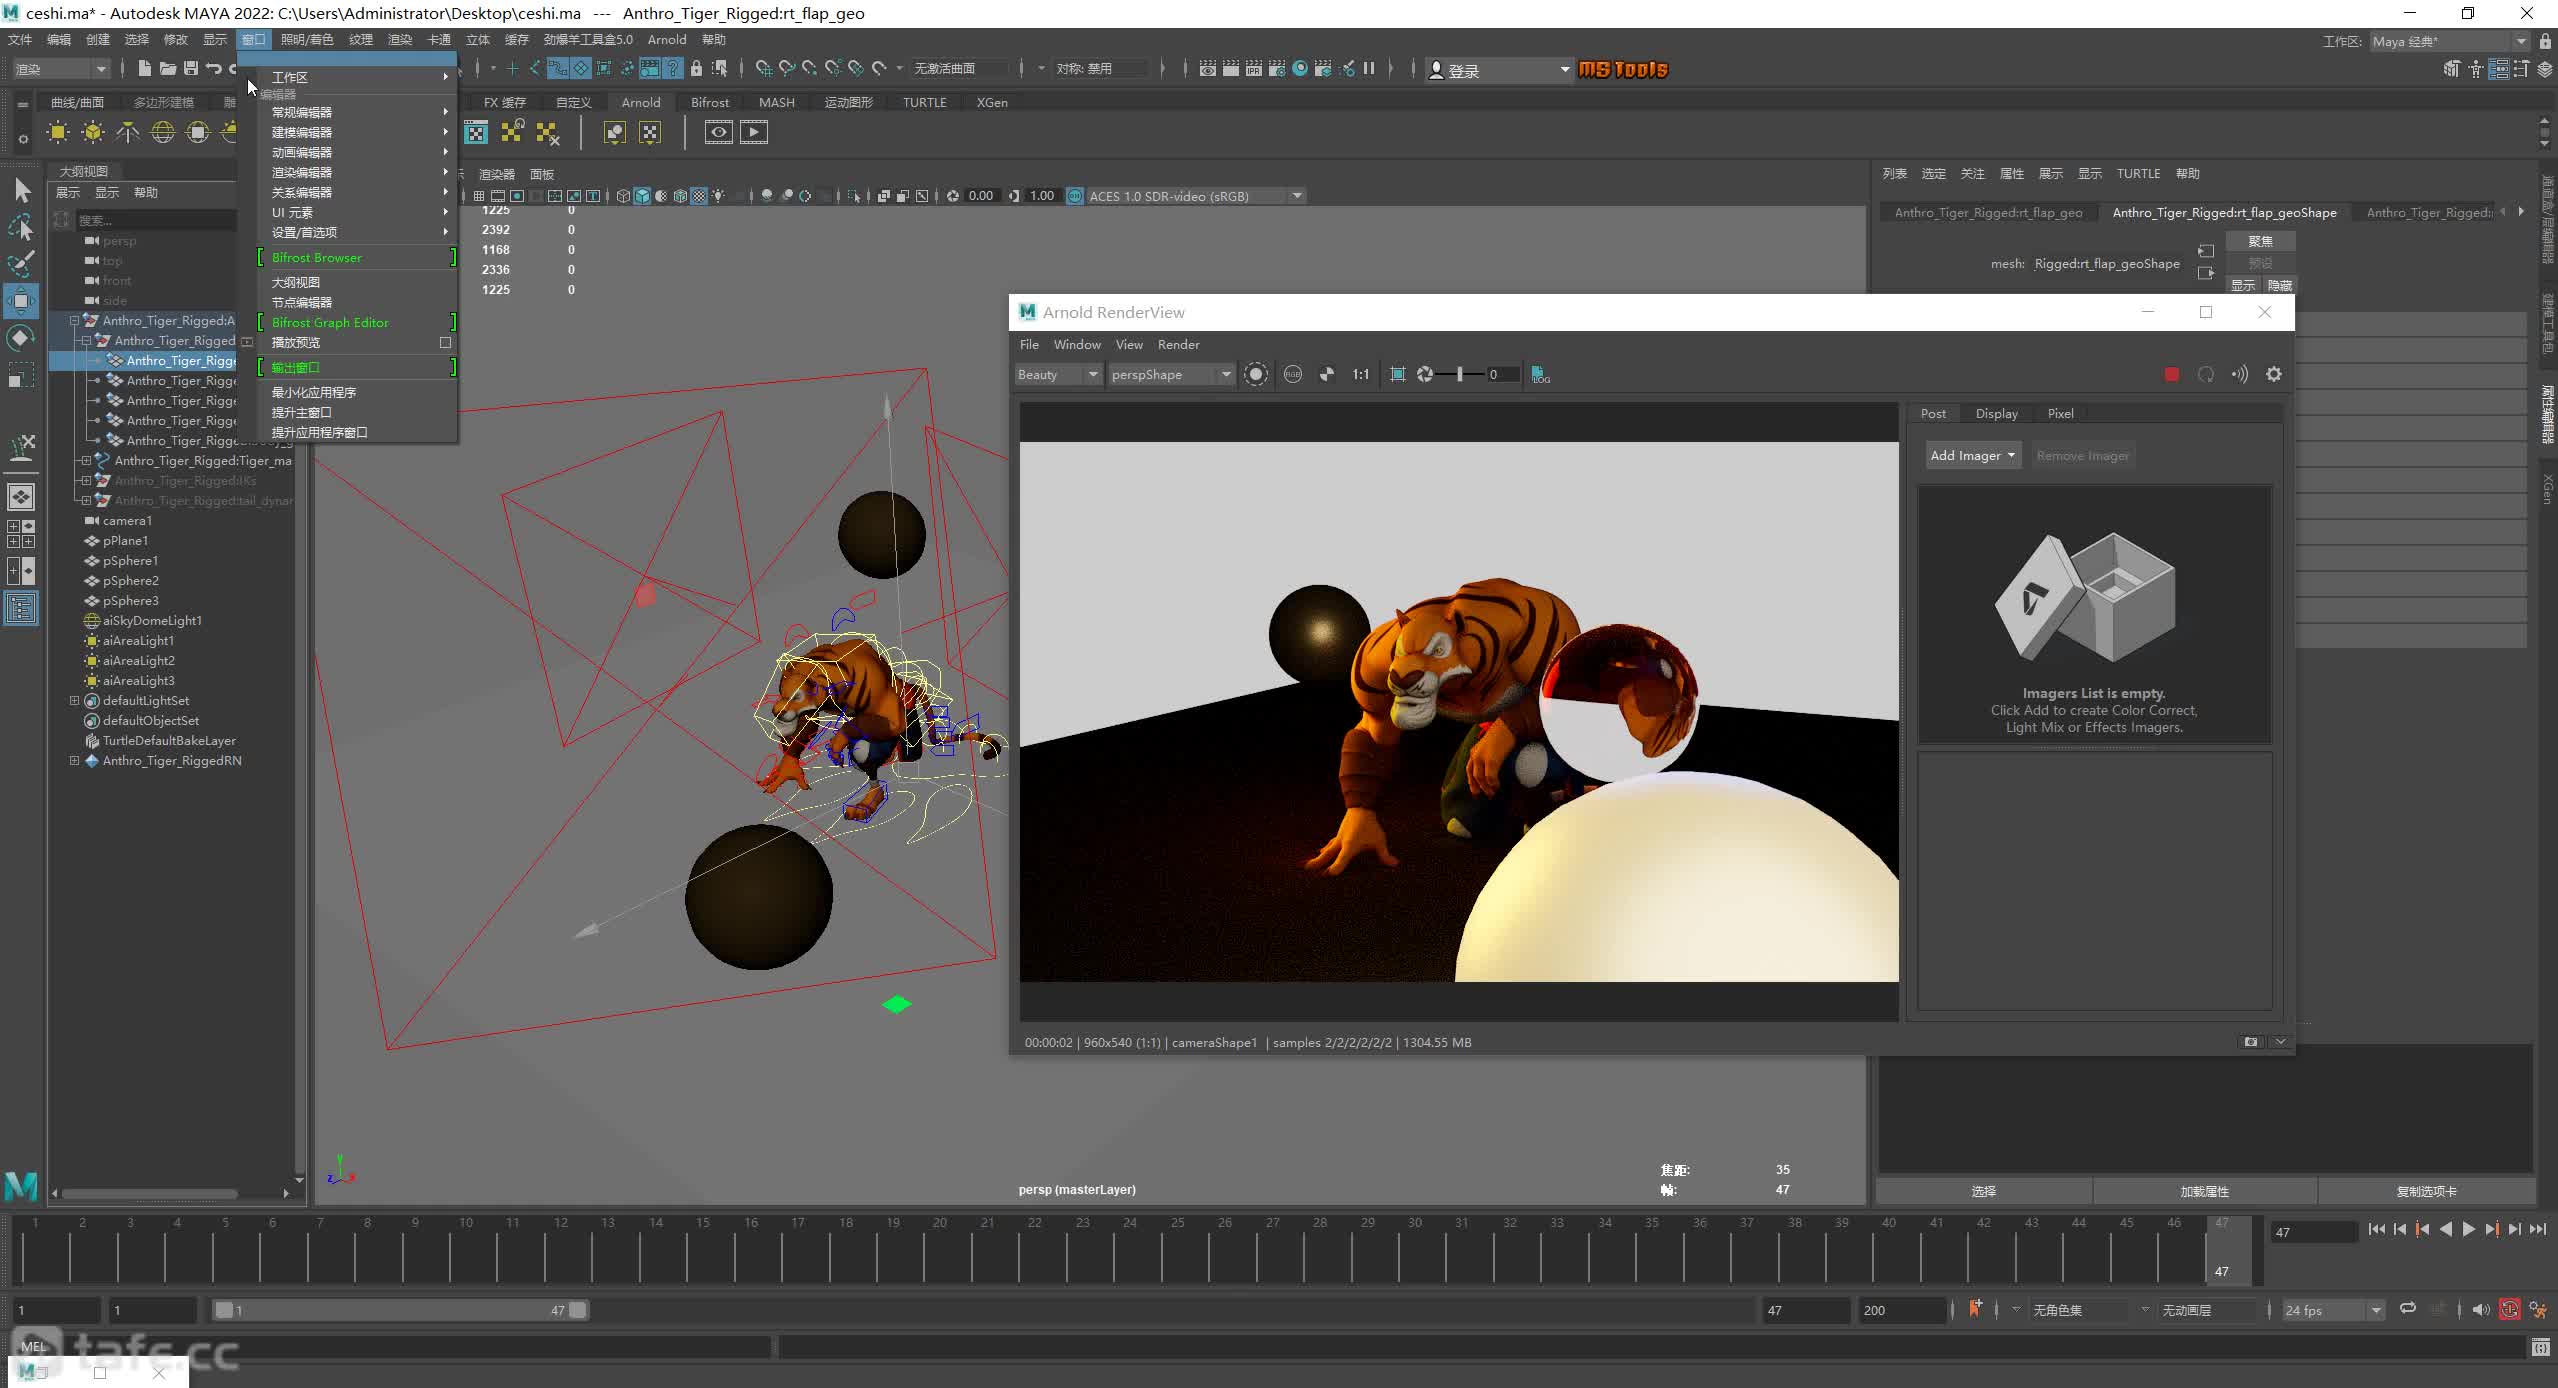Click the 复制选项卡 button
The height and width of the screenshot is (1388, 2558).
point(2427,1191)
